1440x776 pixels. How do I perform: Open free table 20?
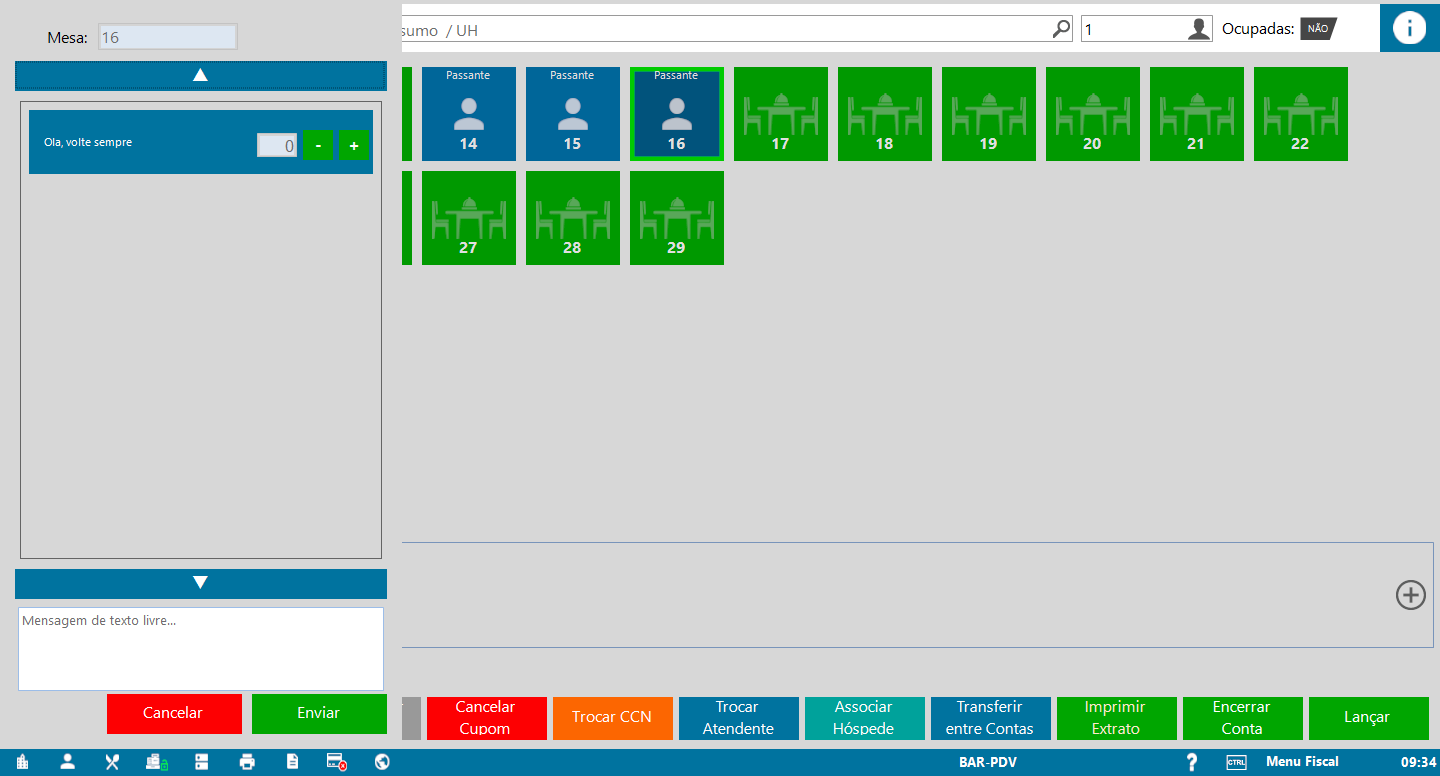[x=1093, y=114]
